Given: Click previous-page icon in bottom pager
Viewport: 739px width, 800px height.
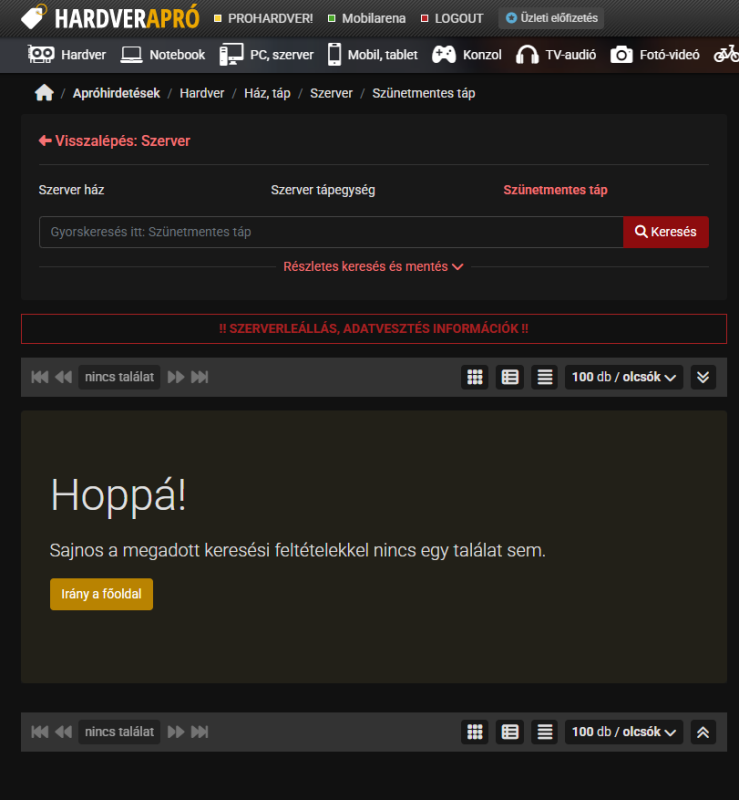Looking at the screenshot, I should [63, 732].
